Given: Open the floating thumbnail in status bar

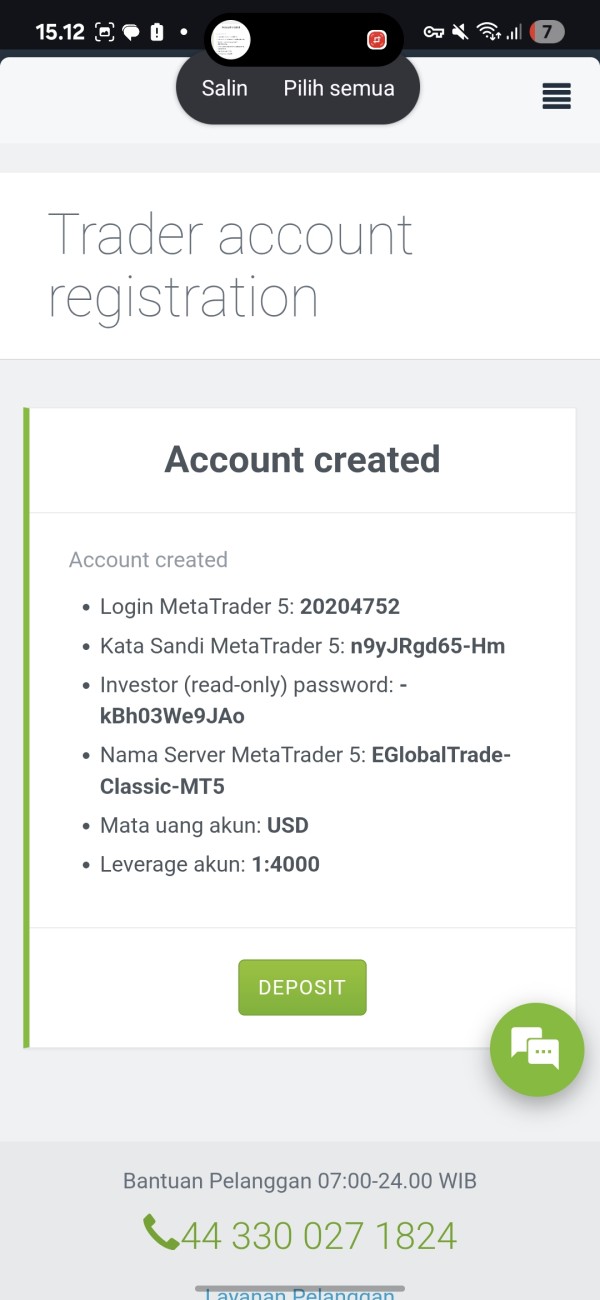Looking at the screenshot, I should click(x=231, y=40).
